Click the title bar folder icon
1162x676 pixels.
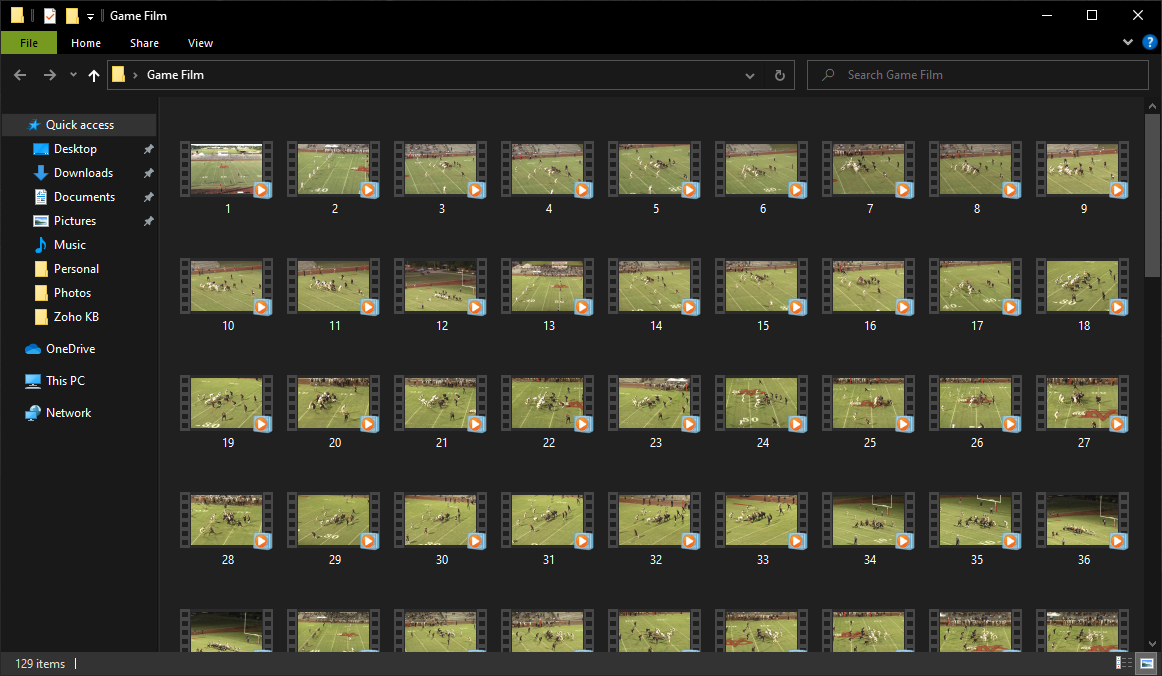(x=17, y=16)
